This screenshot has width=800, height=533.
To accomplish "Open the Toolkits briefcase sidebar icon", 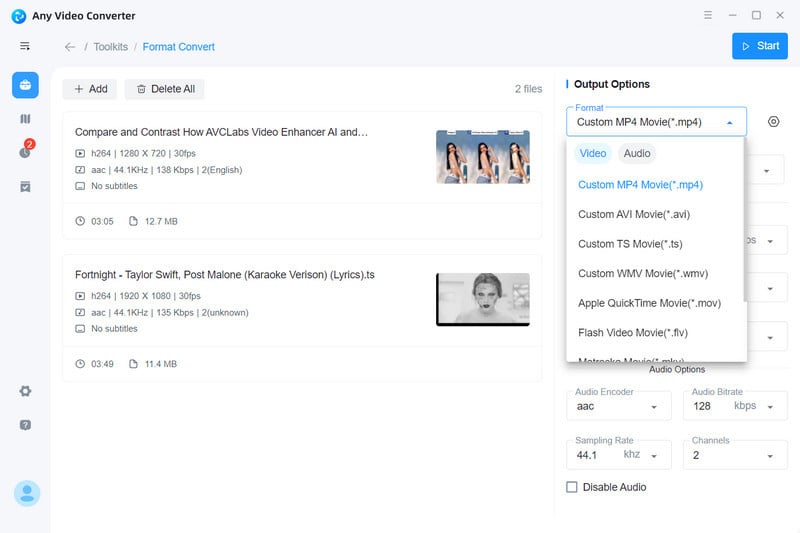I will click(25, 85).
